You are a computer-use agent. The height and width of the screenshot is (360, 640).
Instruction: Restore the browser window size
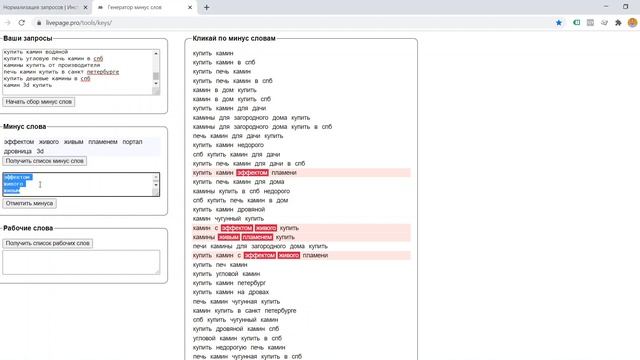[x=625, y=7]
